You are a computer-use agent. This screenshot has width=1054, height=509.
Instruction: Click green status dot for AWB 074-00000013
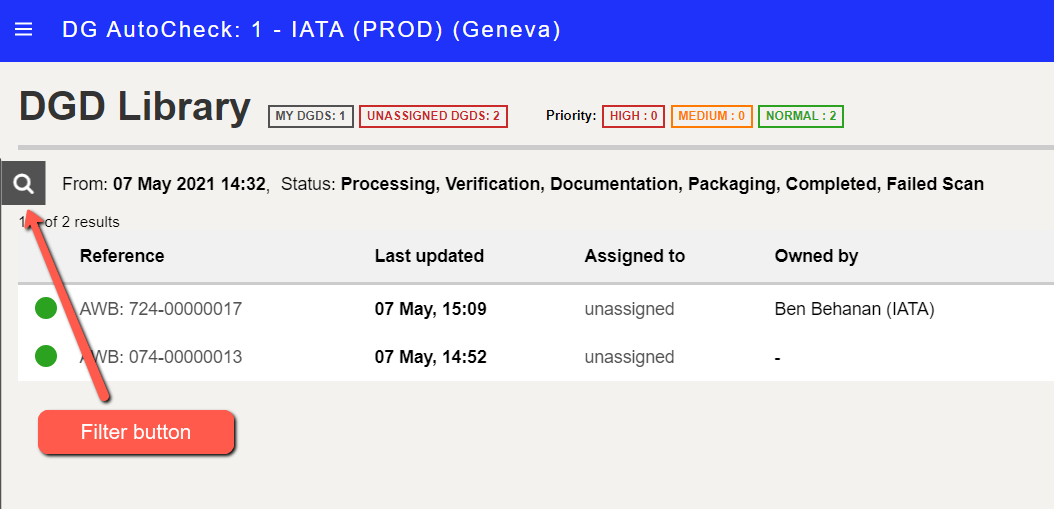(x=46, y=356)
